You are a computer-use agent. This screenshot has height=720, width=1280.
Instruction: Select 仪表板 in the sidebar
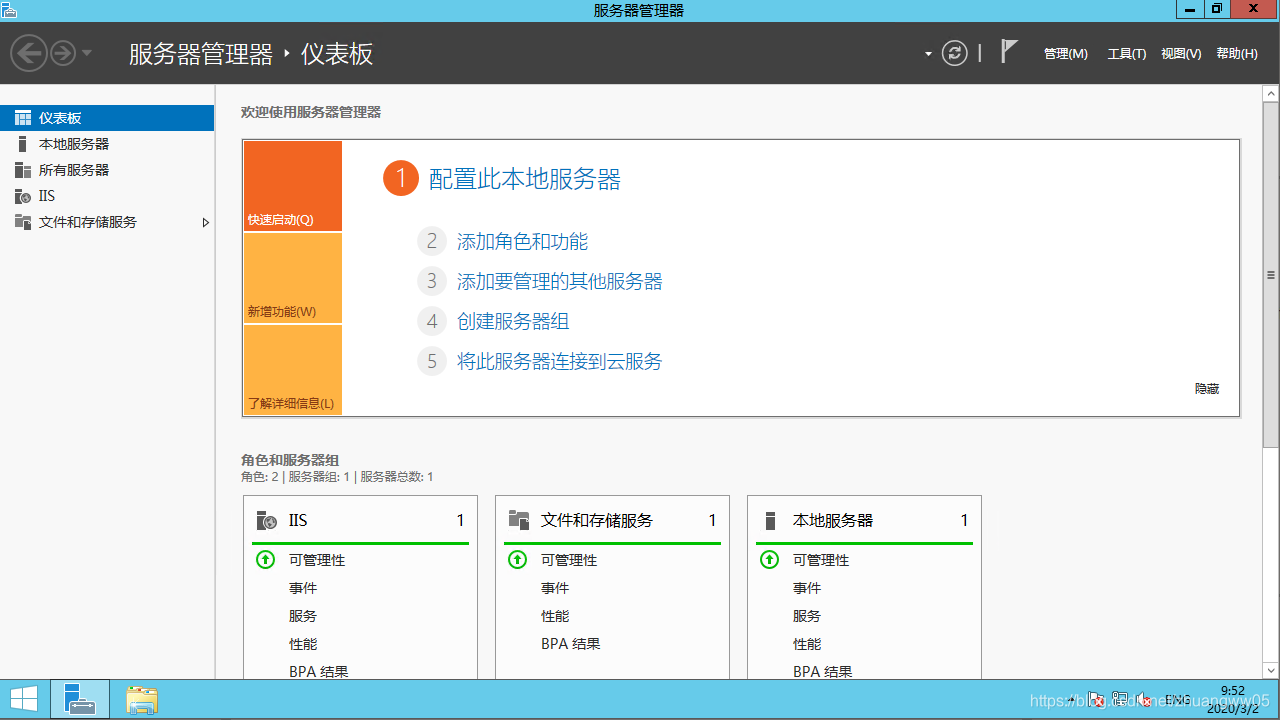tap(107, 118)
